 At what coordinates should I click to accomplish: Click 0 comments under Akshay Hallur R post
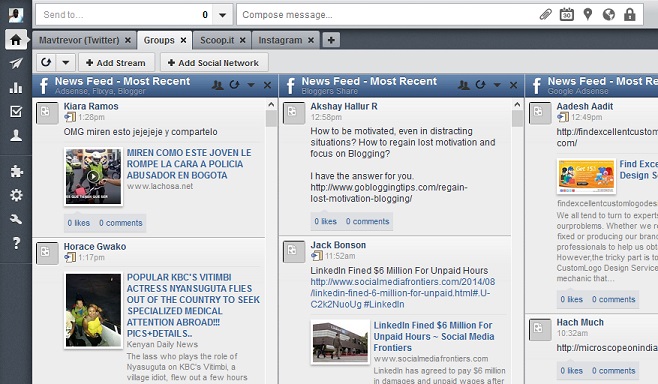[368, 221]
